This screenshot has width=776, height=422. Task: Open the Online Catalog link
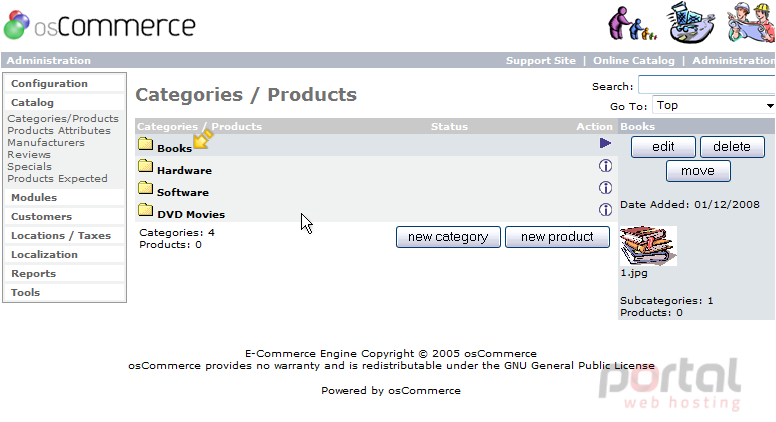[633, 61]
